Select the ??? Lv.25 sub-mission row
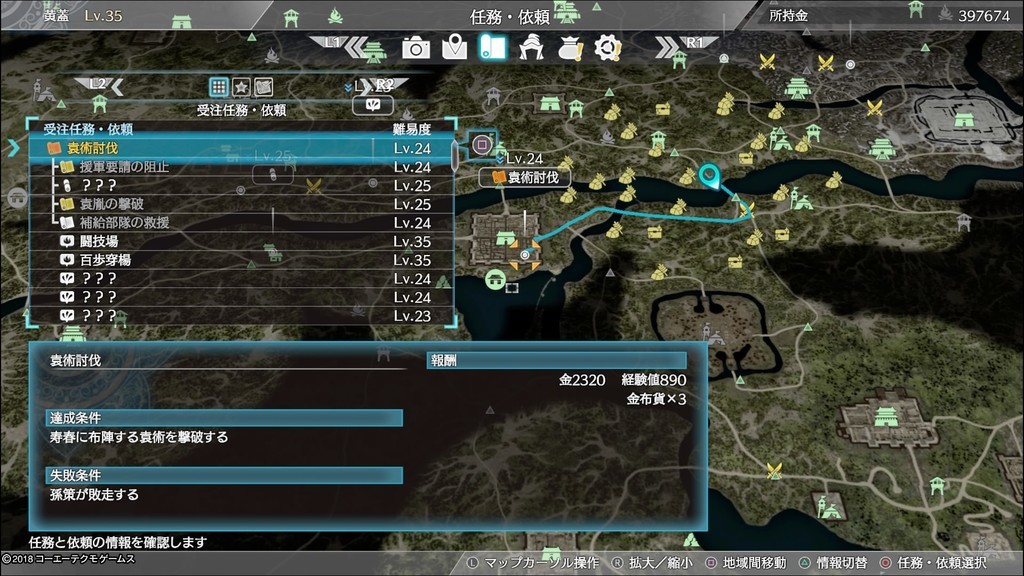The width and height of the screenshot is (1024, 576). (241, 185)
